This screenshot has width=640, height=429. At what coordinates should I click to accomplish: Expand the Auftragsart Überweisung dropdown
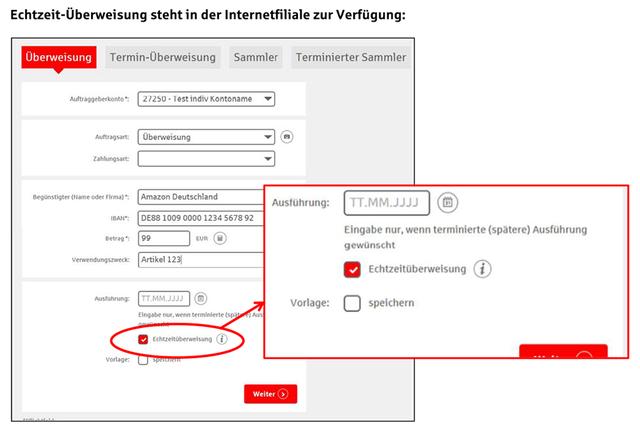[x=206, y=137]
